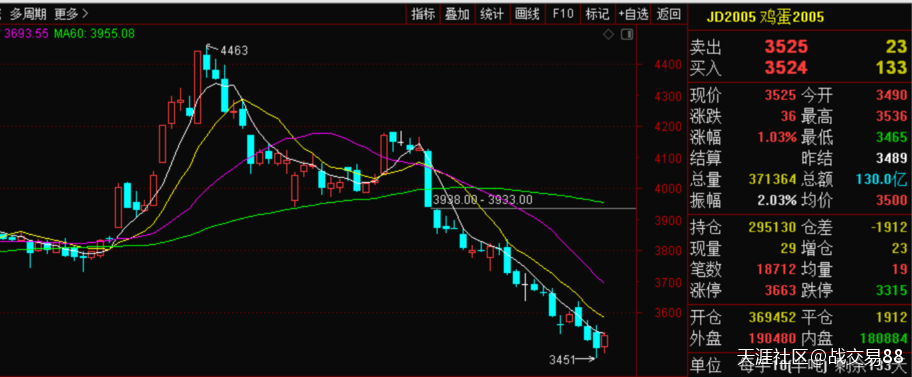Click the 买入 buy price 3524

click(786, 68)
